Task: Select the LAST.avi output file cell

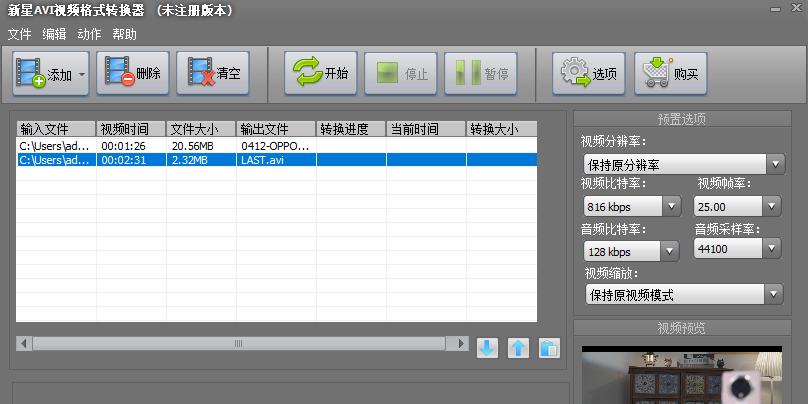Action: [x=276, y=160]
